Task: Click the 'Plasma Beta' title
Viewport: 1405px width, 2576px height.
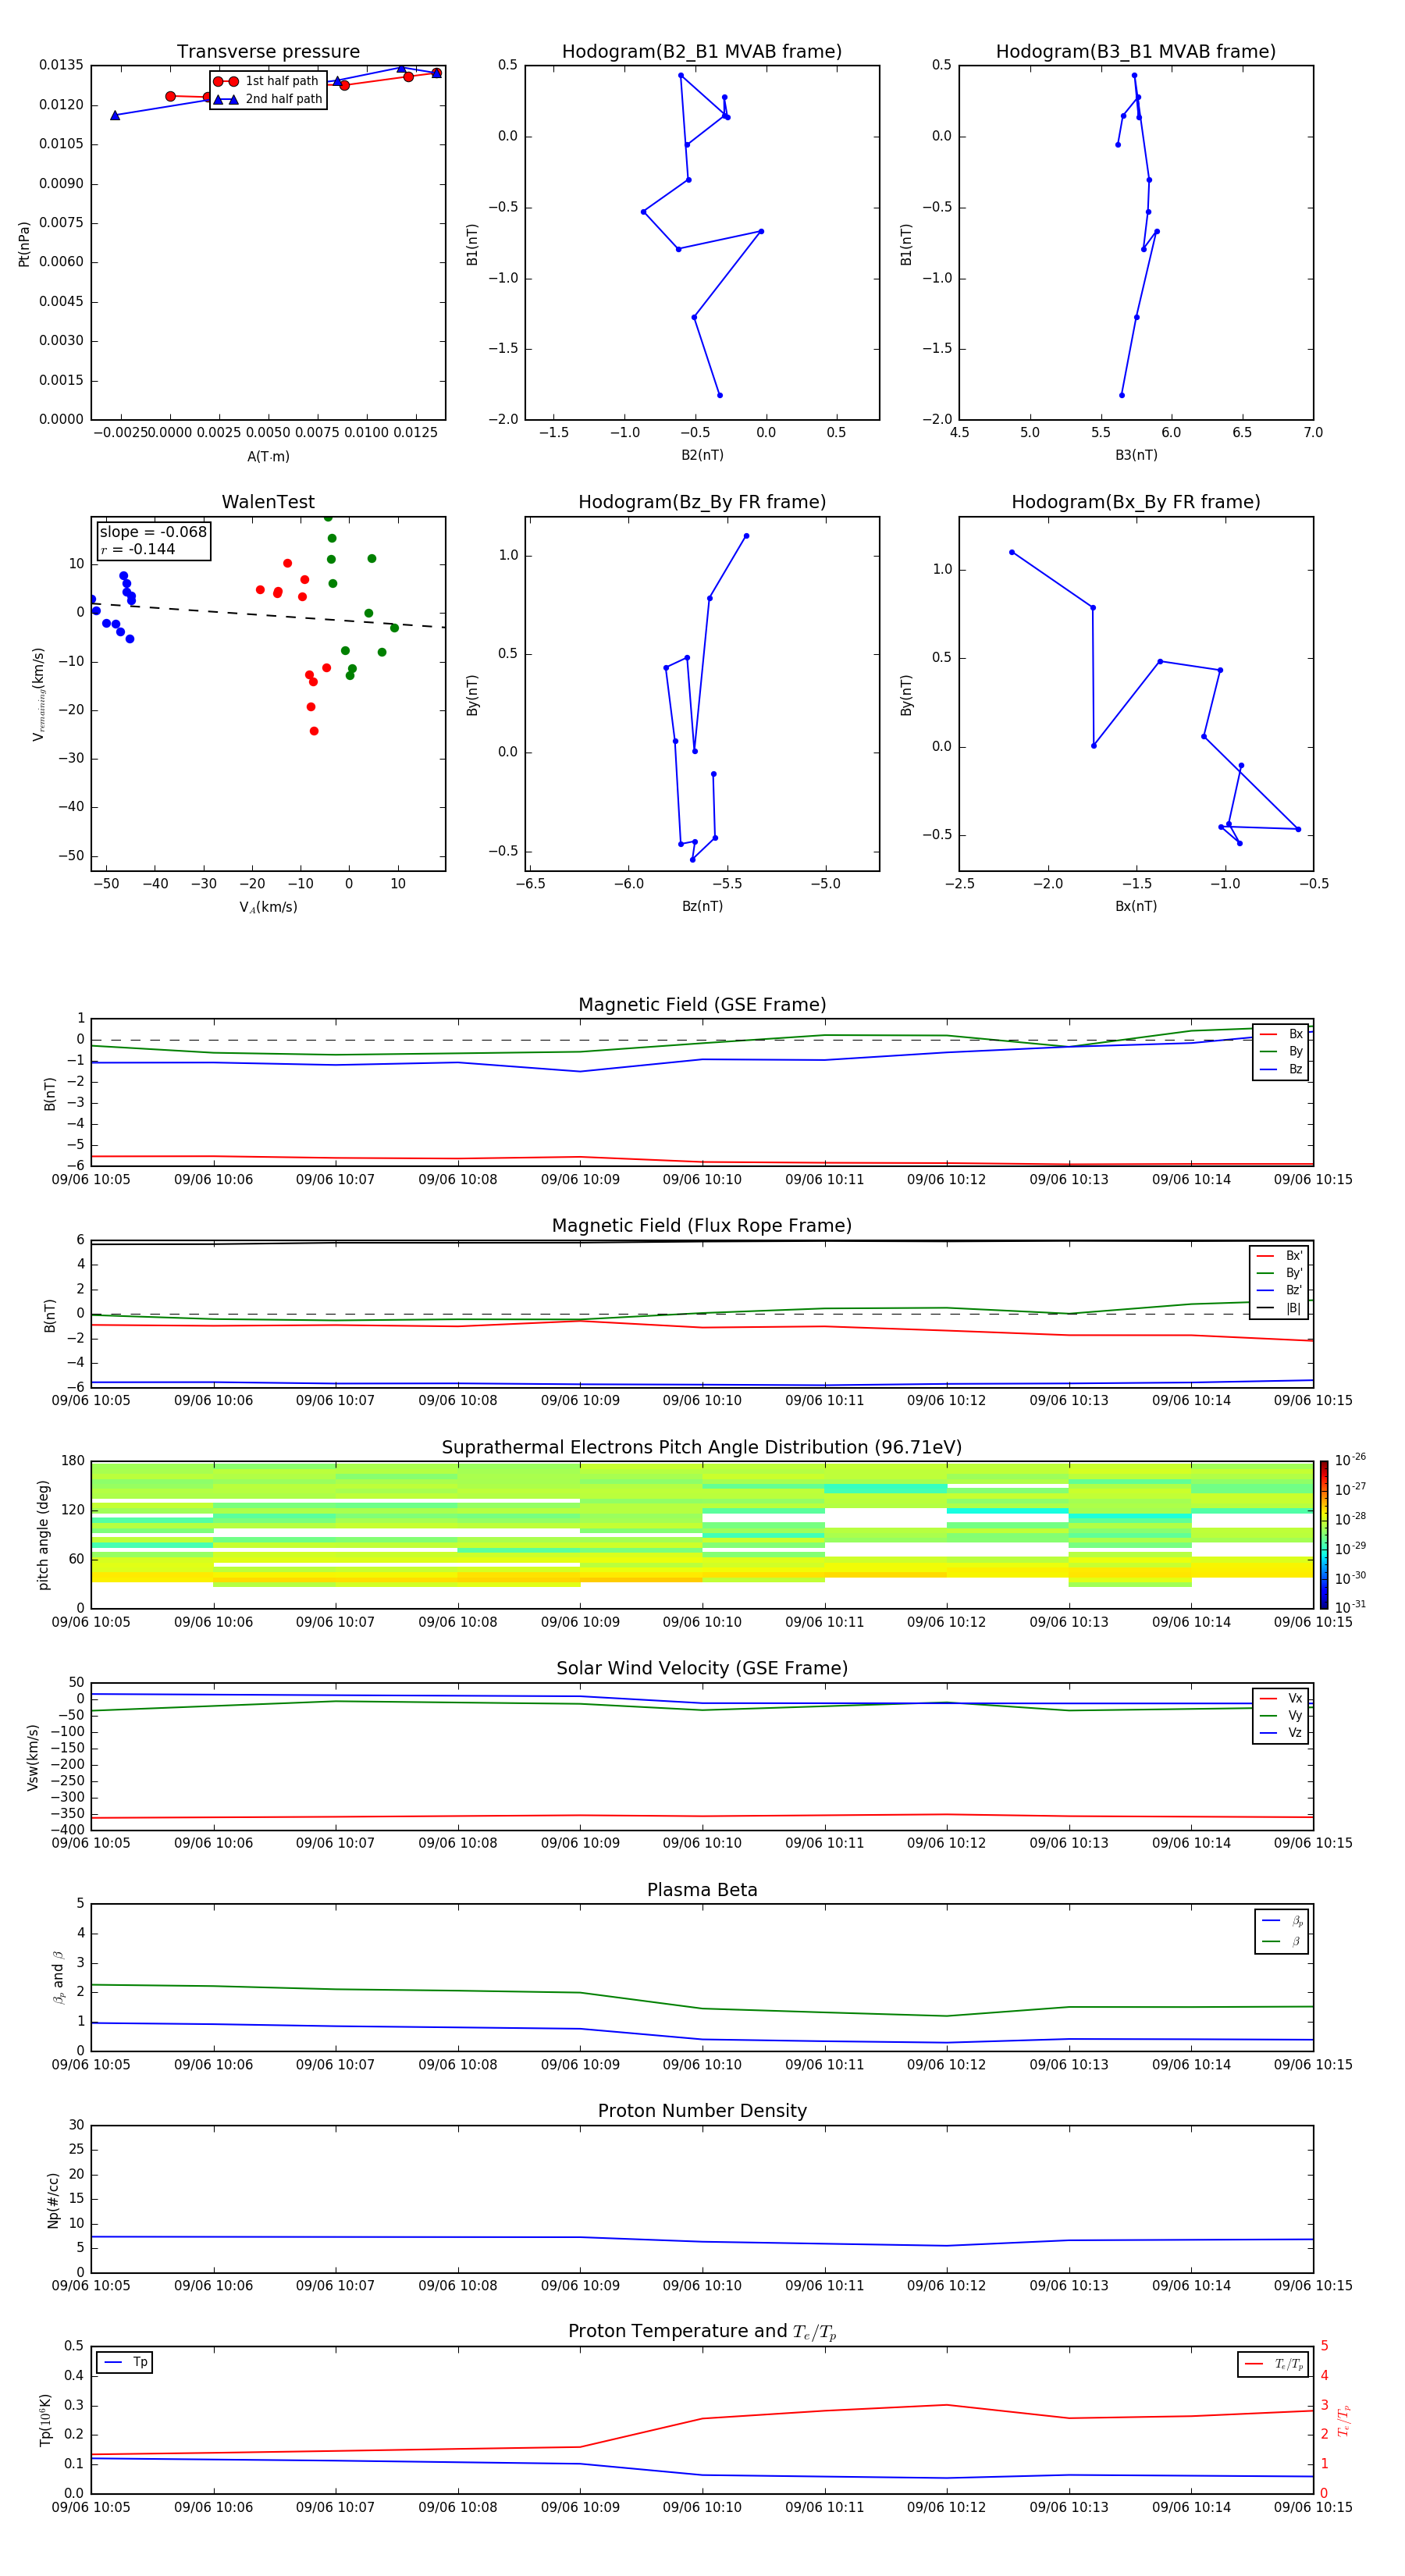Action: click(702, 1891)
